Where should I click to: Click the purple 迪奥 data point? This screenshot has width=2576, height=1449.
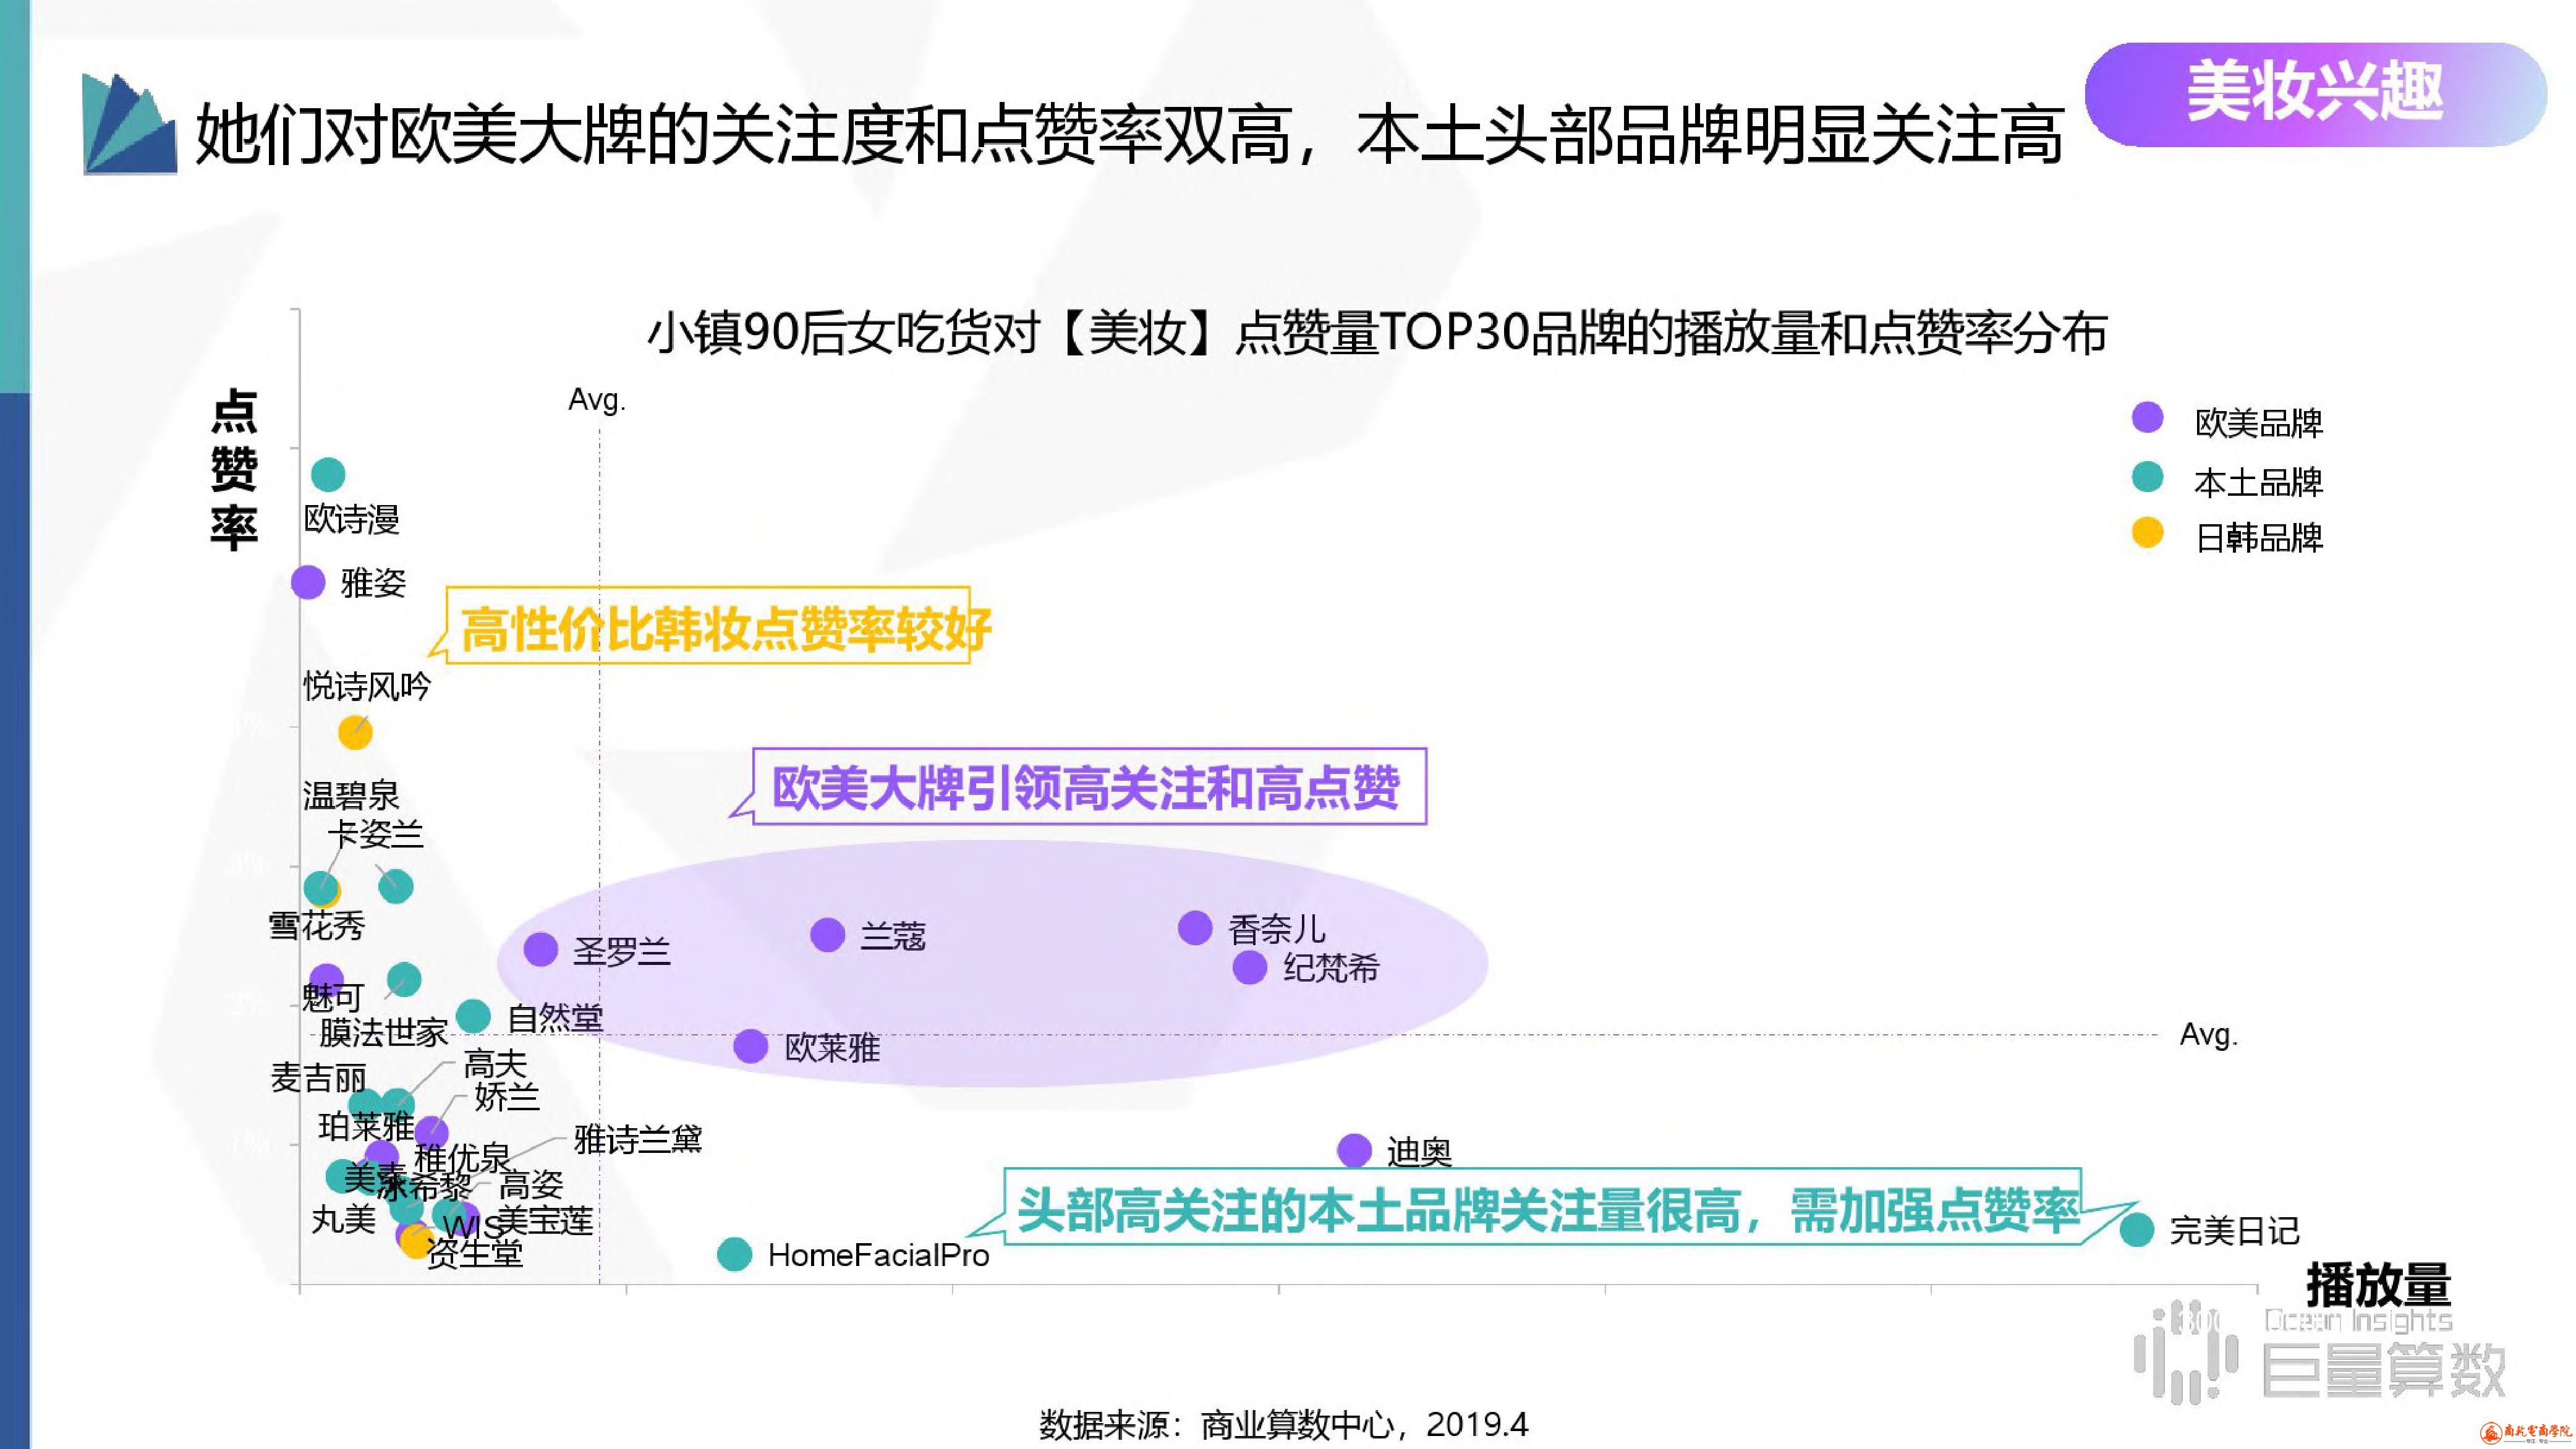pyautogui.click(x=1355, y=1151)
